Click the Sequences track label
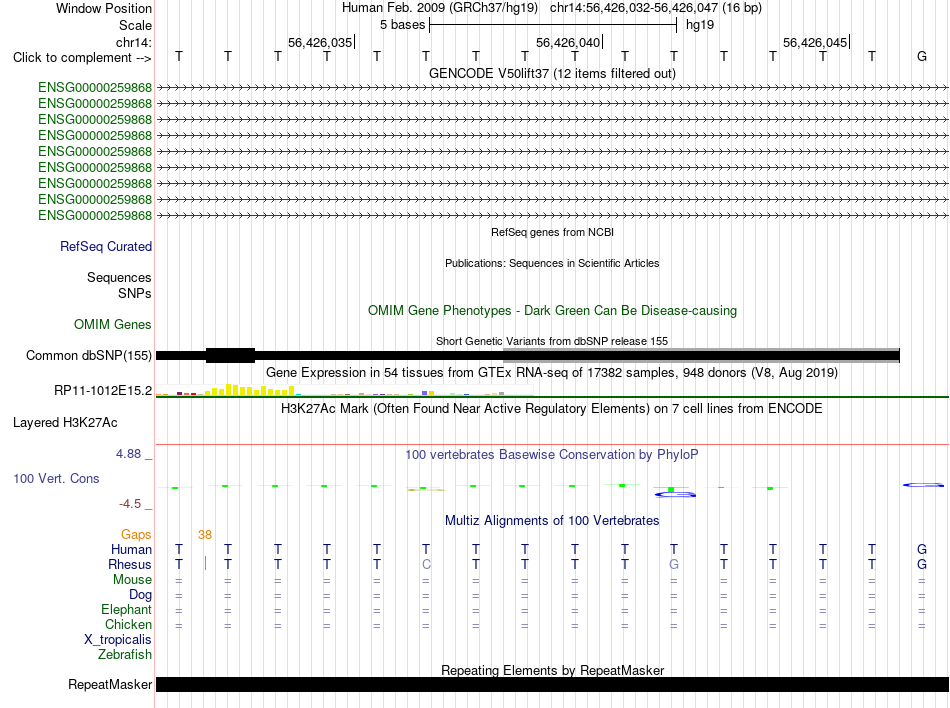The height and width of the screenshot is (708, 950). pos(119,277)
